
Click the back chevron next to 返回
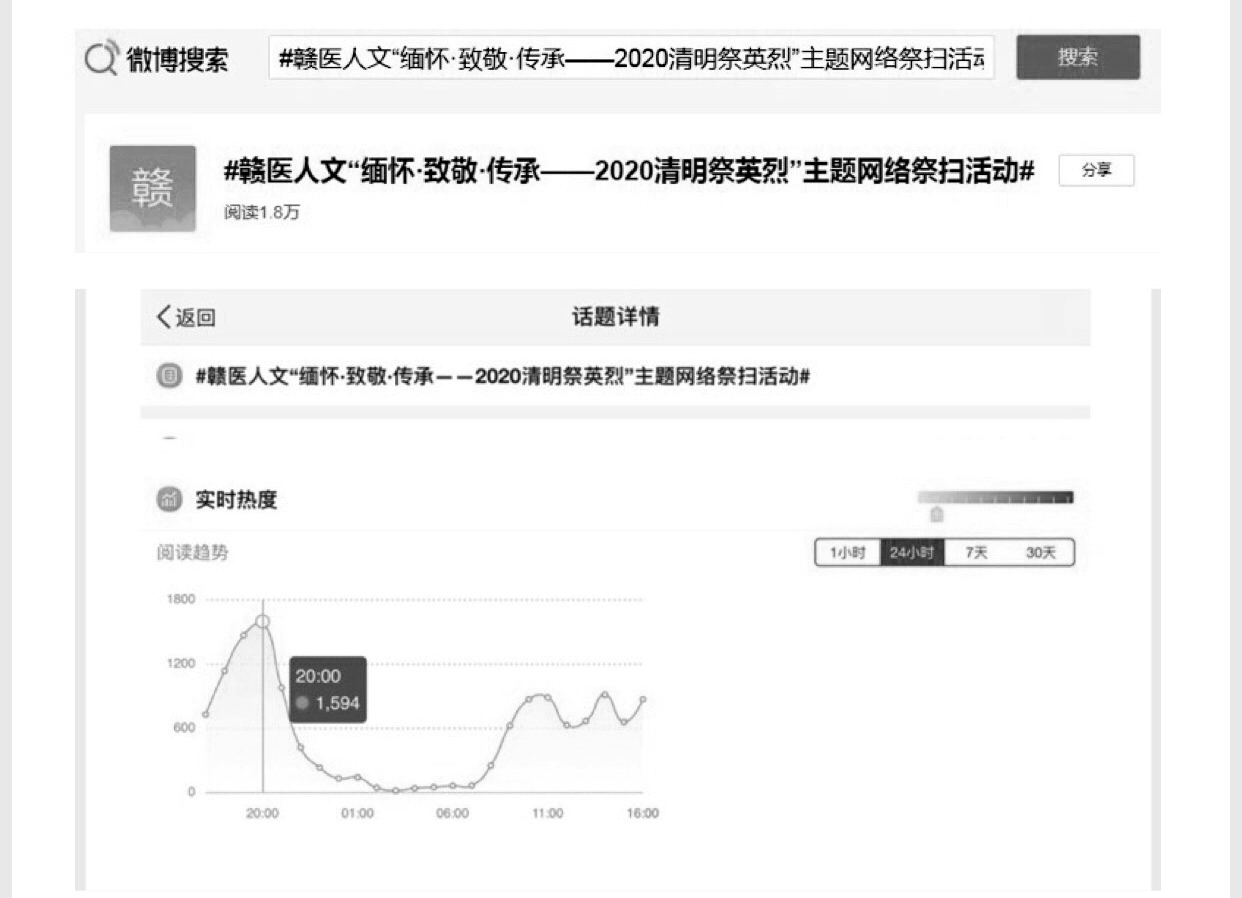pyautogui.click(x=164, y=318)
